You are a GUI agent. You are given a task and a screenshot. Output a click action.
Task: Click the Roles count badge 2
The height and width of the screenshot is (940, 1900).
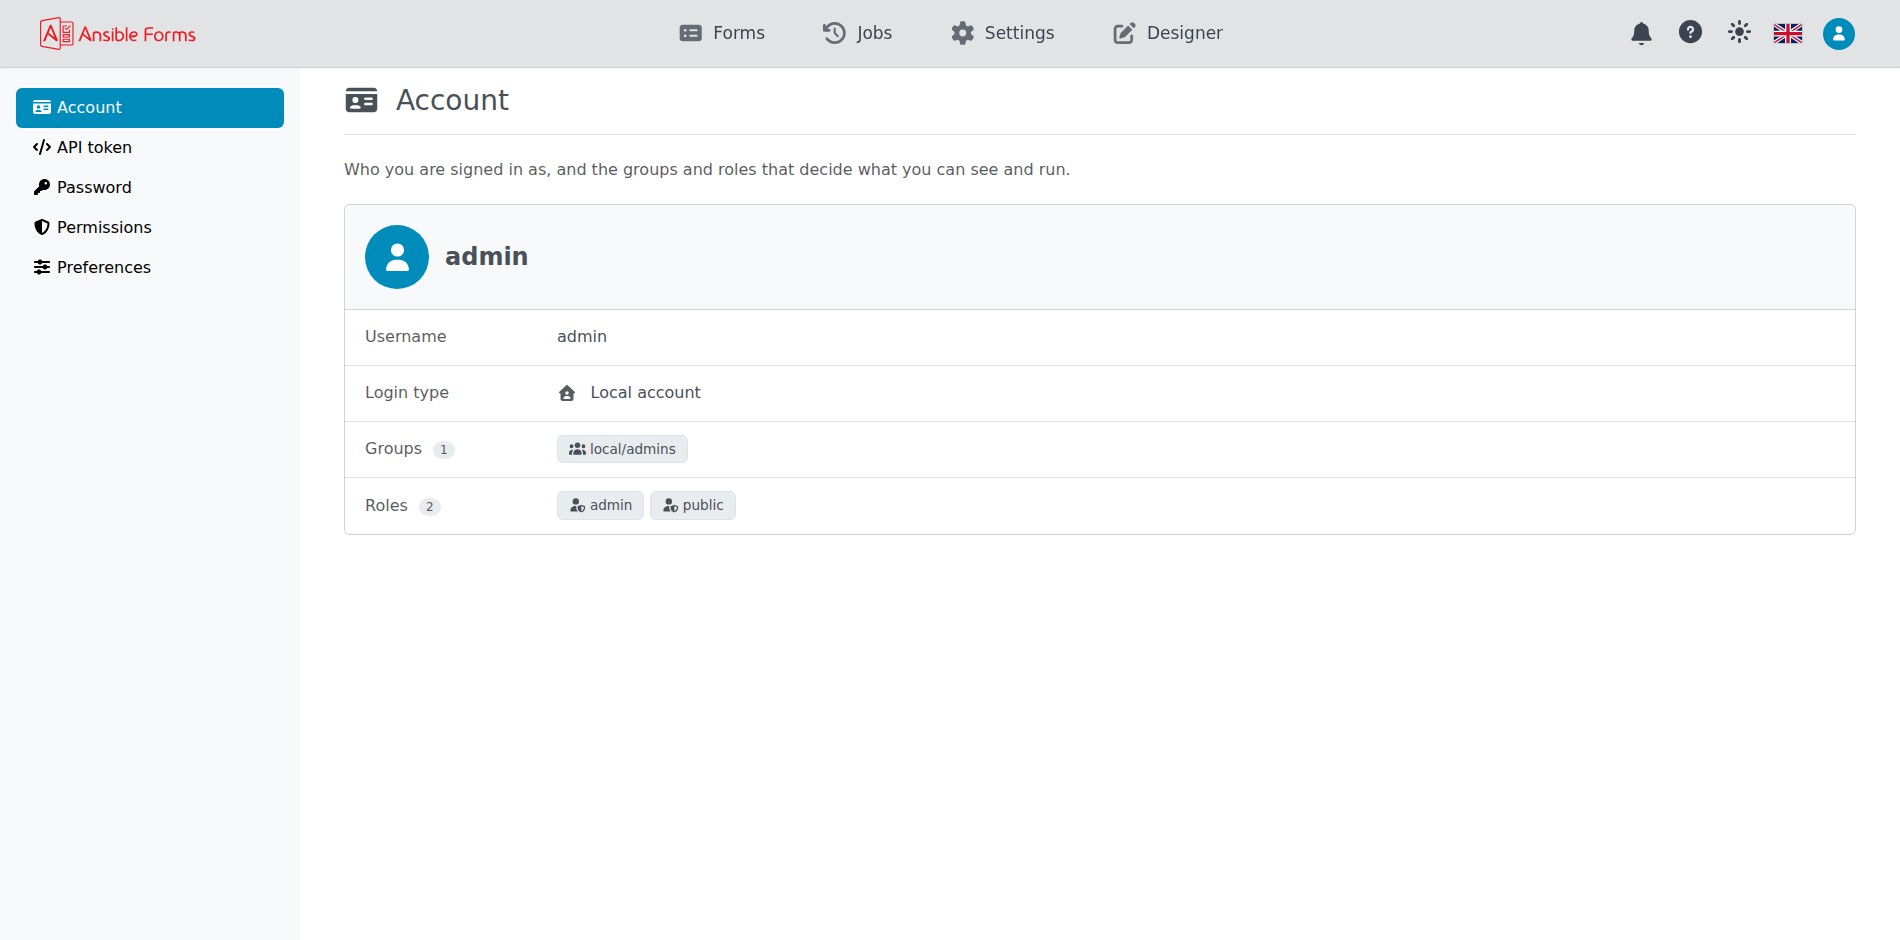point(430,506)
